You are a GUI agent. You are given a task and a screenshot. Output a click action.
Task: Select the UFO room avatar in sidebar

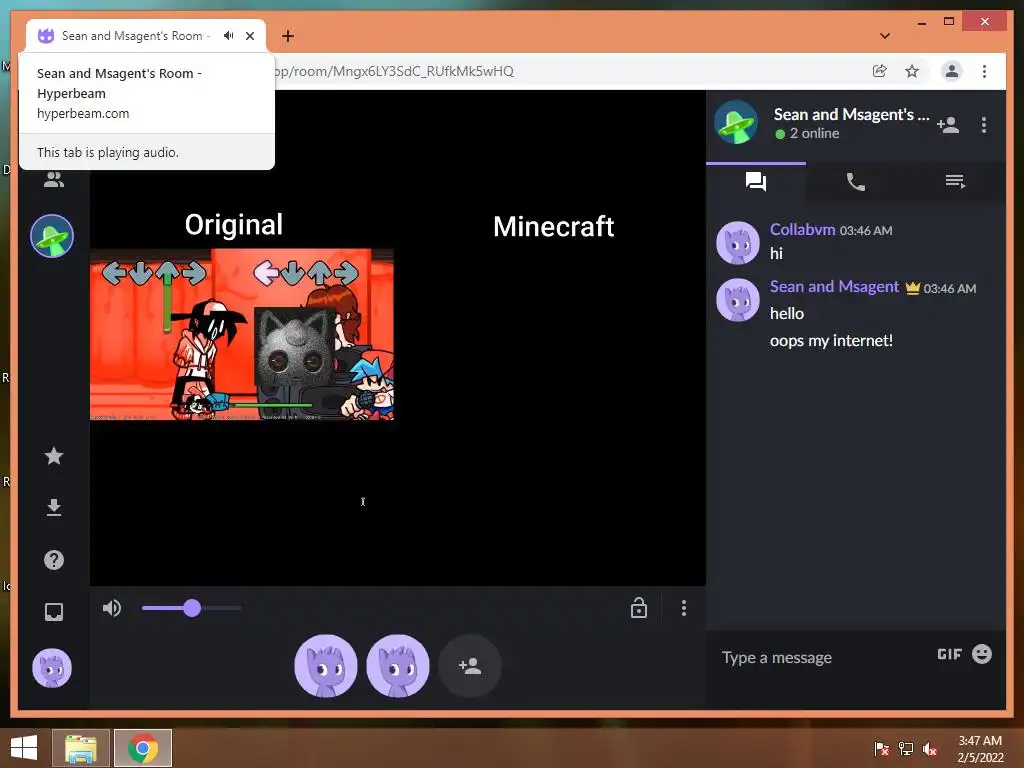point(52,236)
